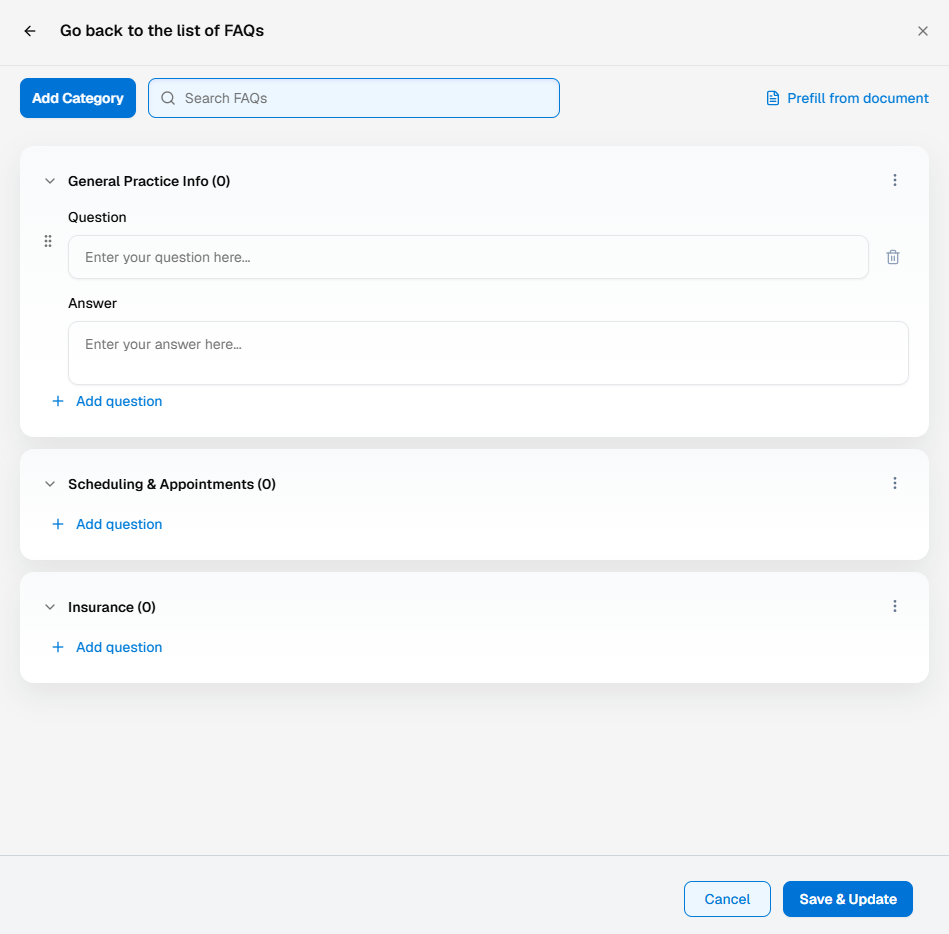Open General Practice Info three-dot menu

pos(895,180)
